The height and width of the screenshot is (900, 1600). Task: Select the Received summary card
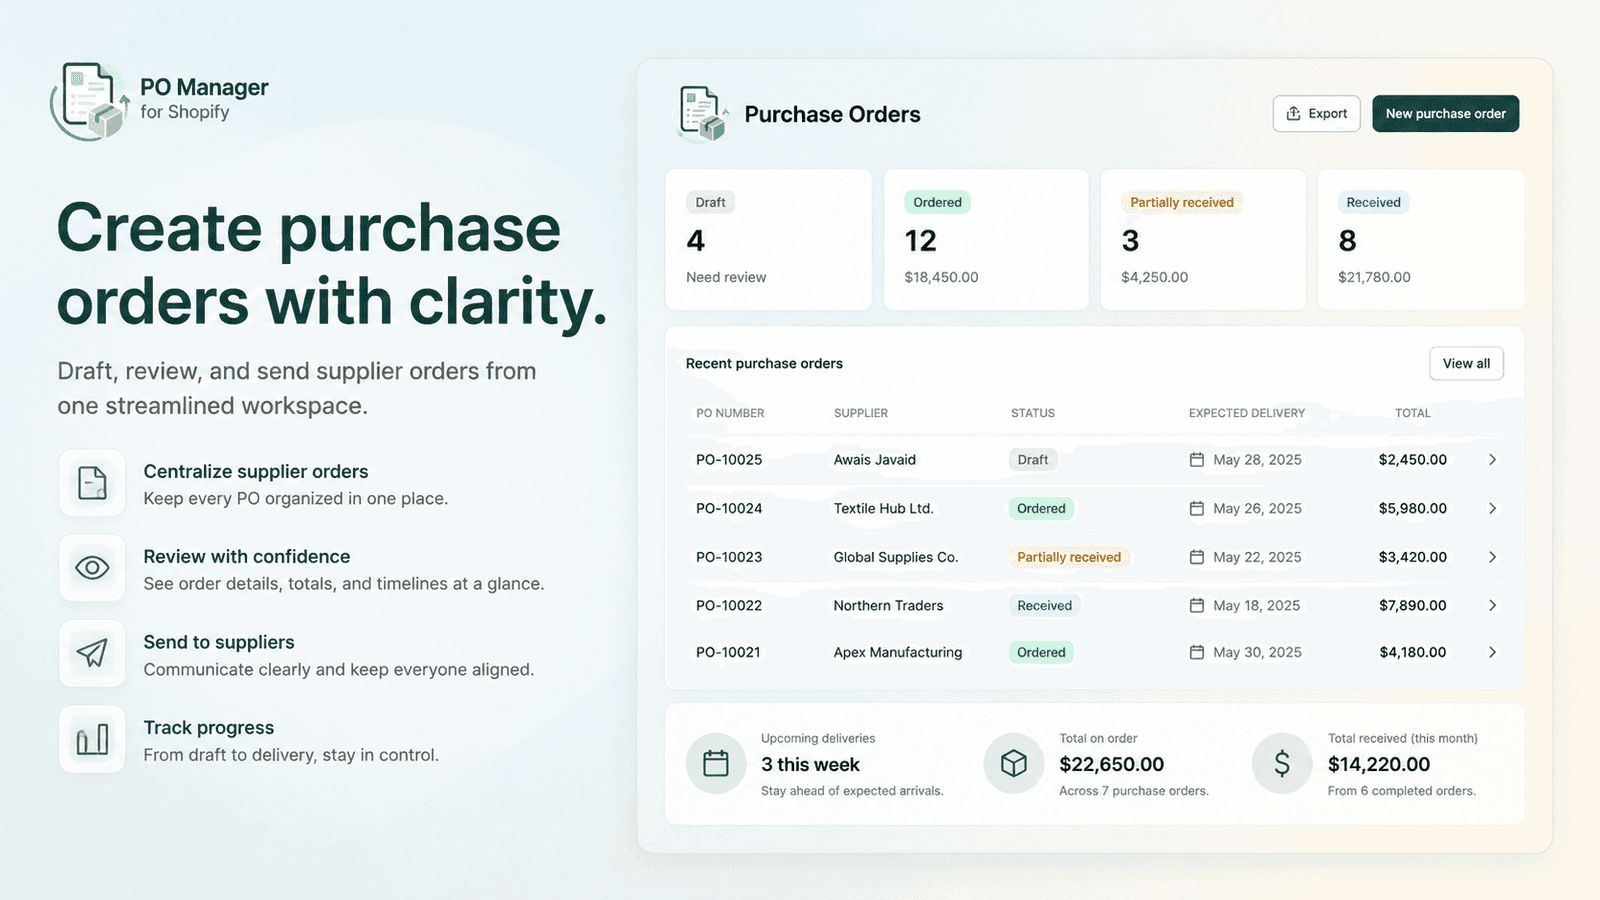pyautogui.click(x=1420, y=239)
